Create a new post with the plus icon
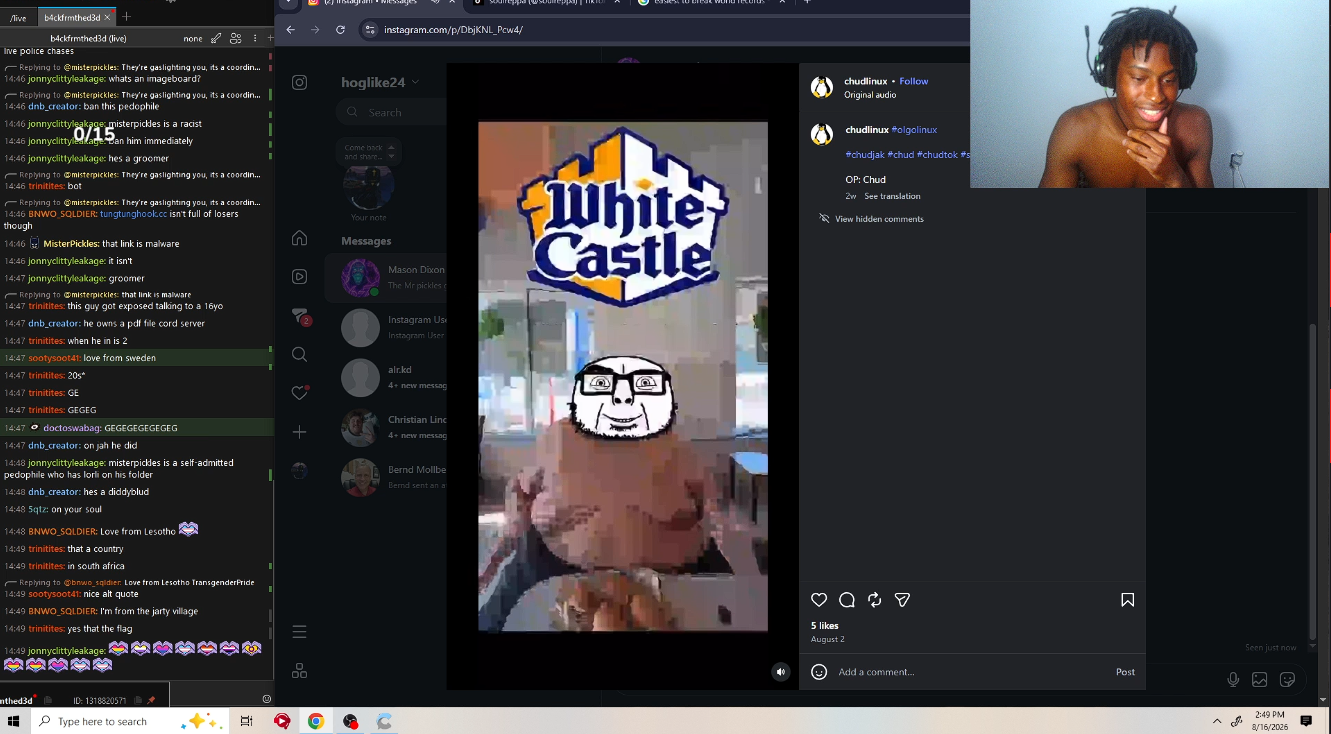1331x734 pixels. [x=299, y=432]
